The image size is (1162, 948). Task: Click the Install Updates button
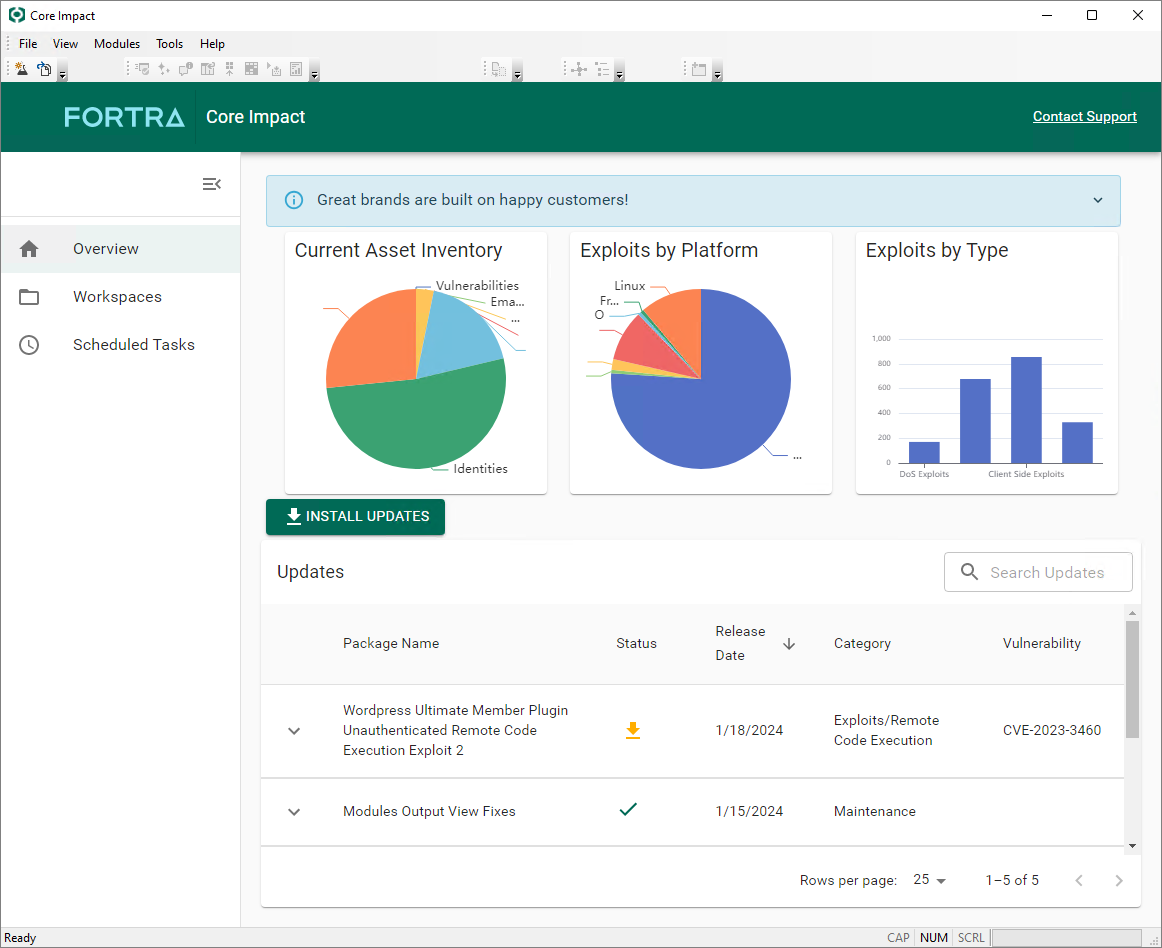(x=355, y=517)
